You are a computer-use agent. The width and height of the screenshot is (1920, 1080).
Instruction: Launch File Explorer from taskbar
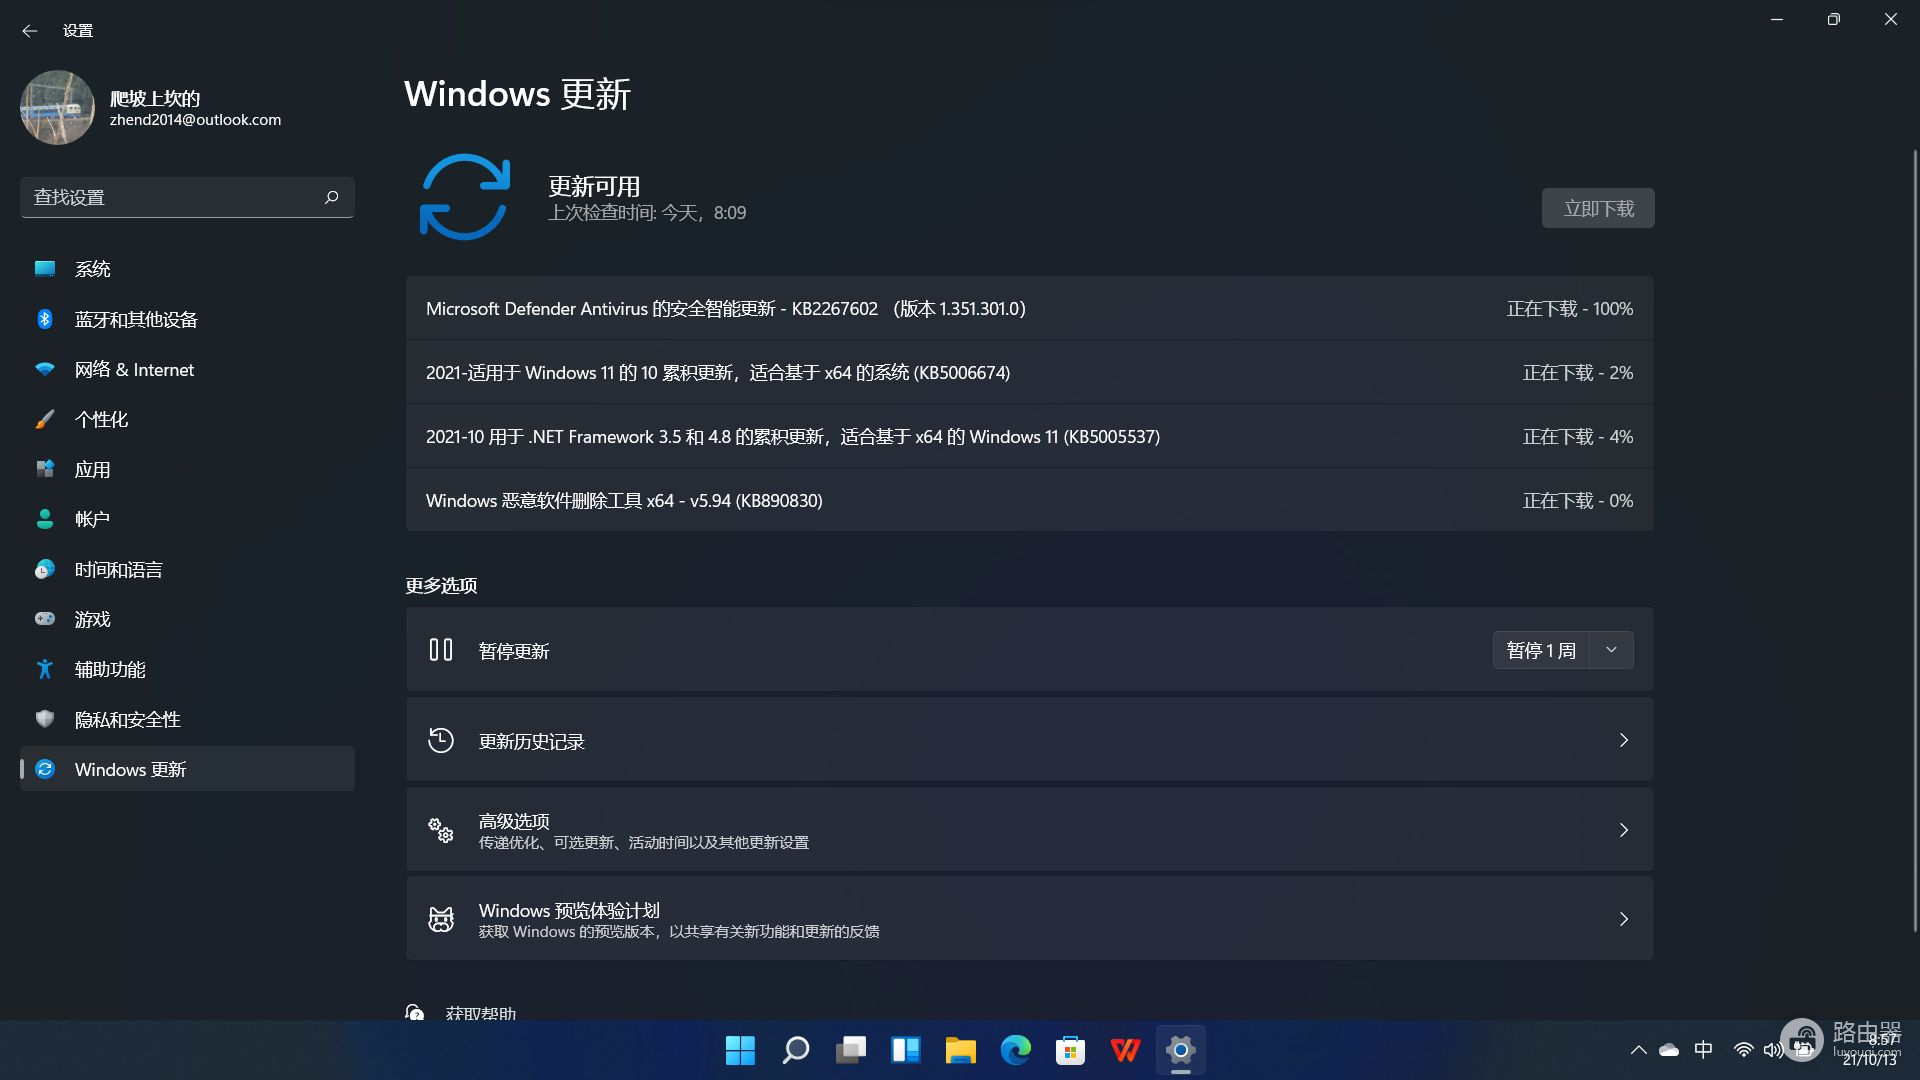(x=961, y=1050)
